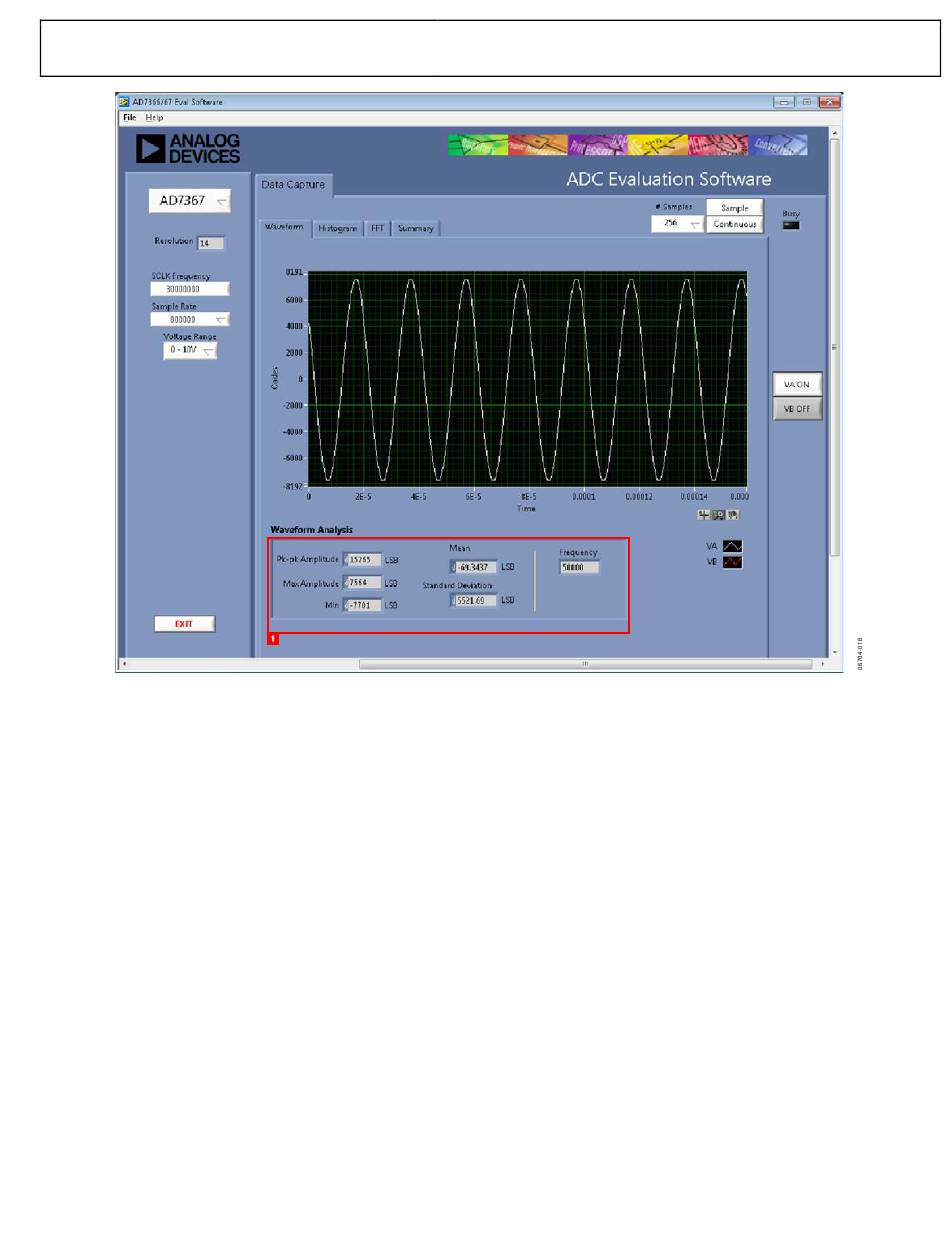
Task: Open the # Samples dropdown
Action: 677,224
